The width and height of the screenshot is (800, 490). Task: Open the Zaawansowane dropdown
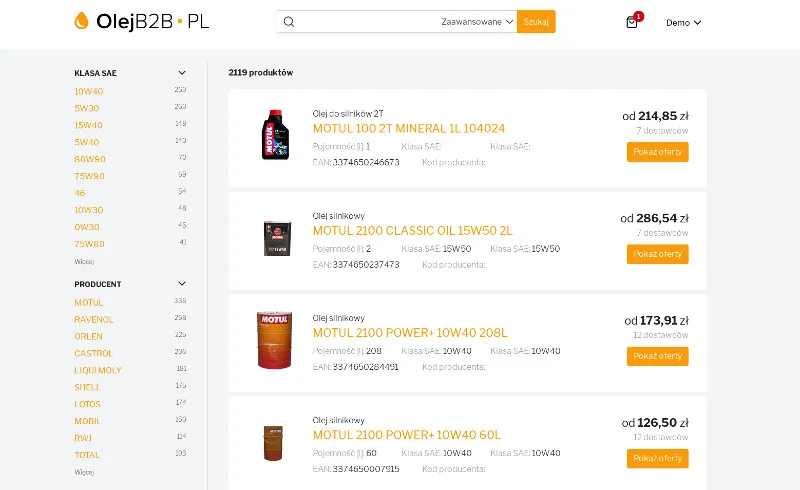tap(477, 22)
